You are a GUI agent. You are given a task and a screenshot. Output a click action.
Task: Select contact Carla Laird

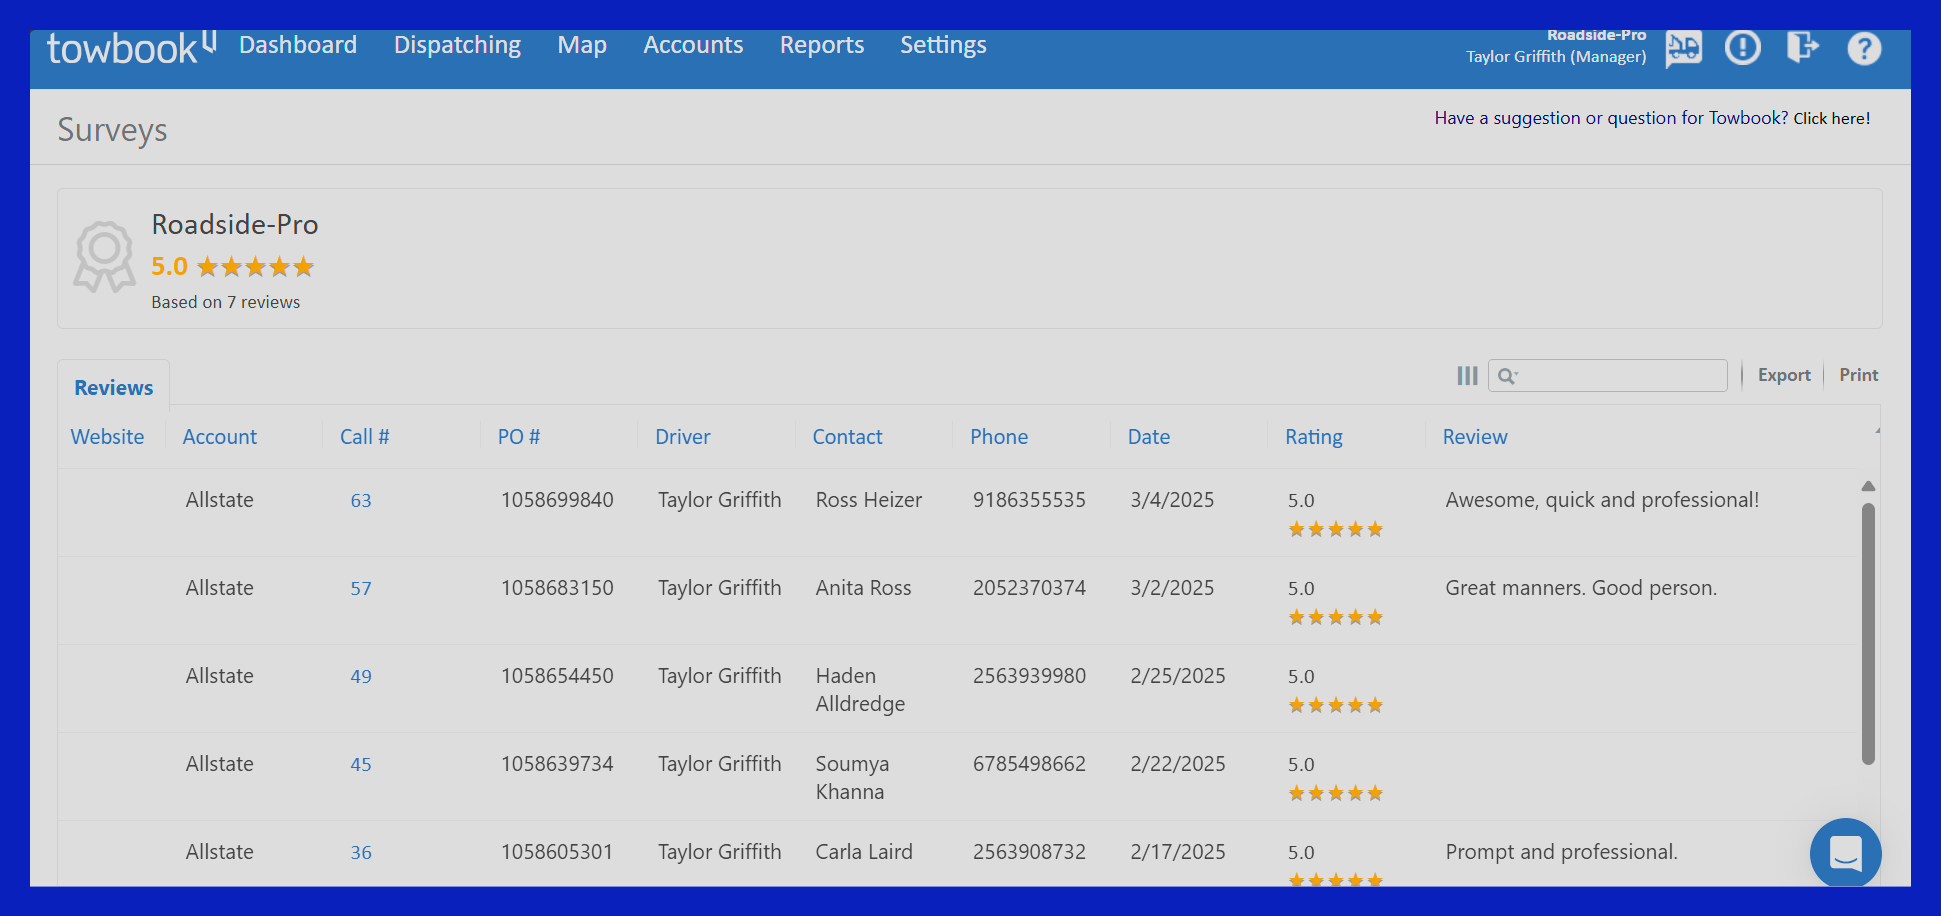(x=863, y=852)
